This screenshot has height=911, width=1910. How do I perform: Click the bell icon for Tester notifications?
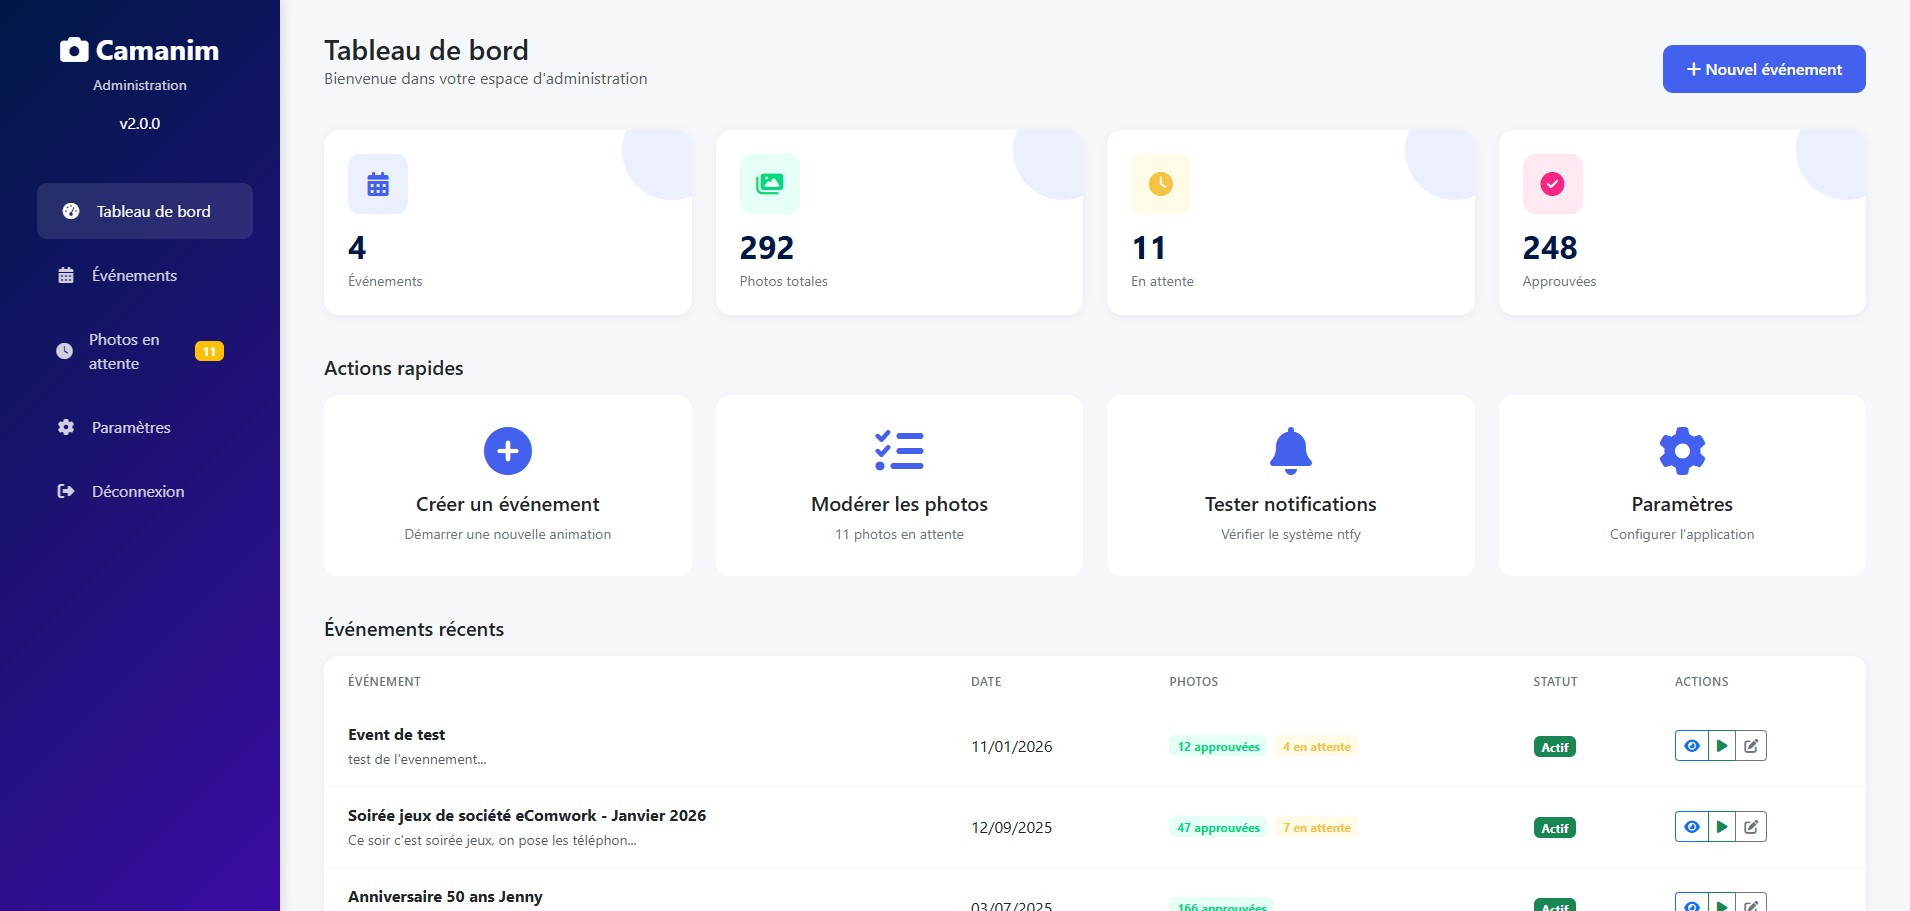1290,451
